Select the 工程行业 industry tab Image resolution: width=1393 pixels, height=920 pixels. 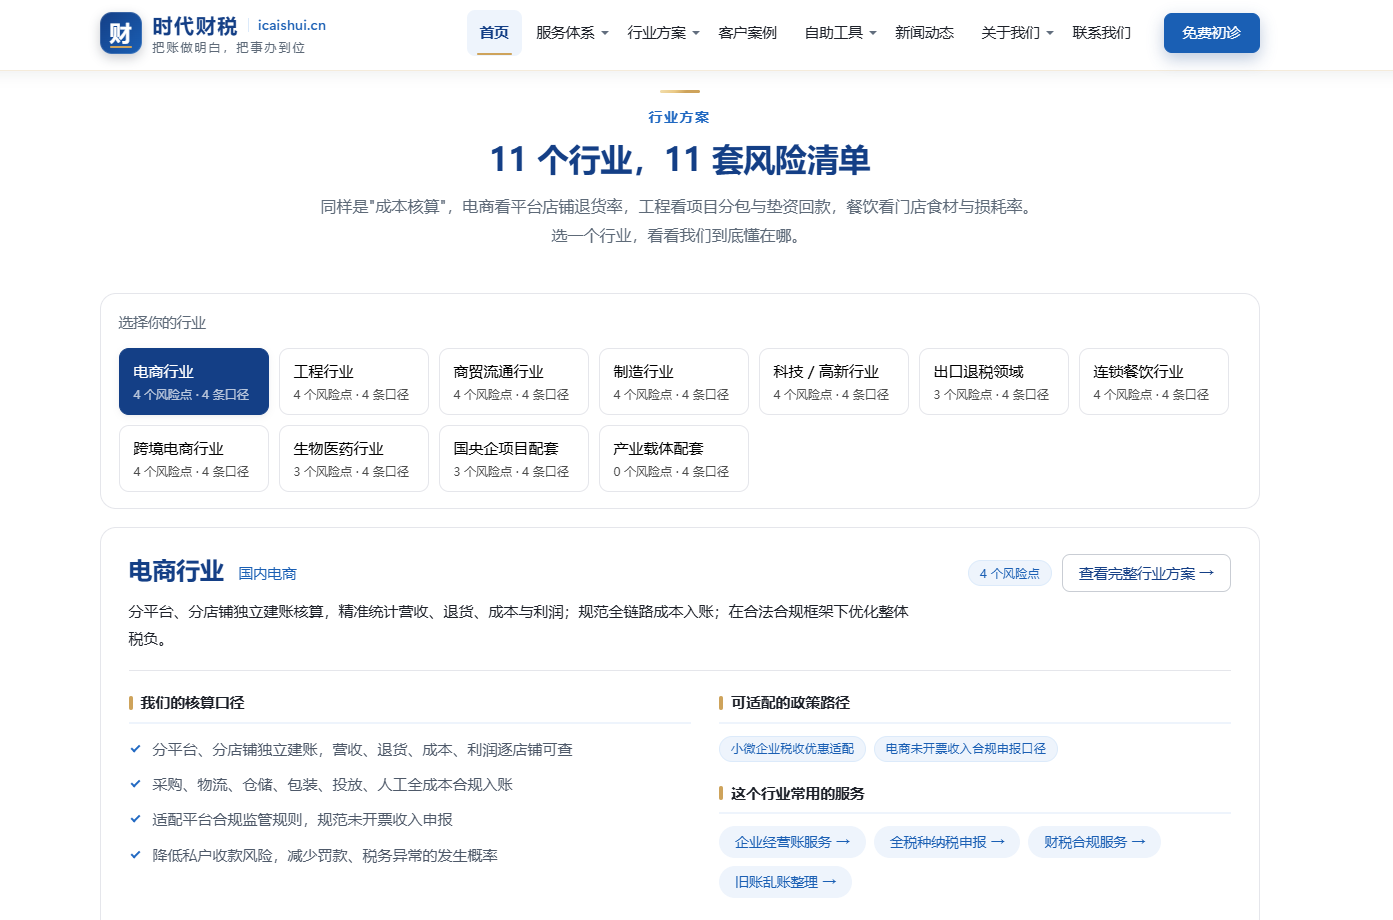(354, 381)
